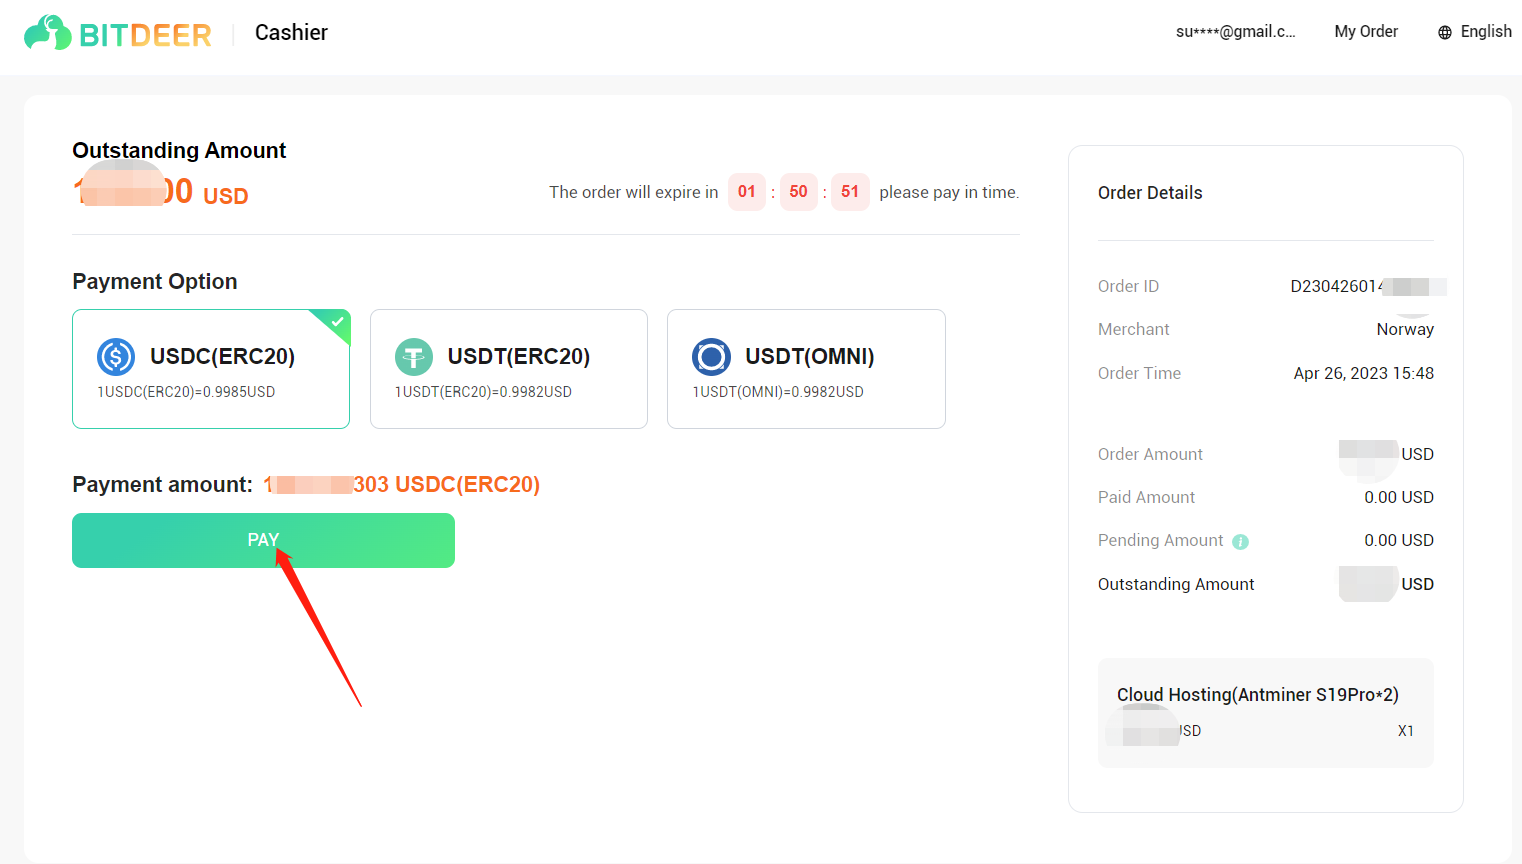Click the 1USDC(ERC20)=0.9985USD rate text
Image resolution: width=1522 pixels, height=864 pixels.
pyautogui.click(x=186, y=392)
